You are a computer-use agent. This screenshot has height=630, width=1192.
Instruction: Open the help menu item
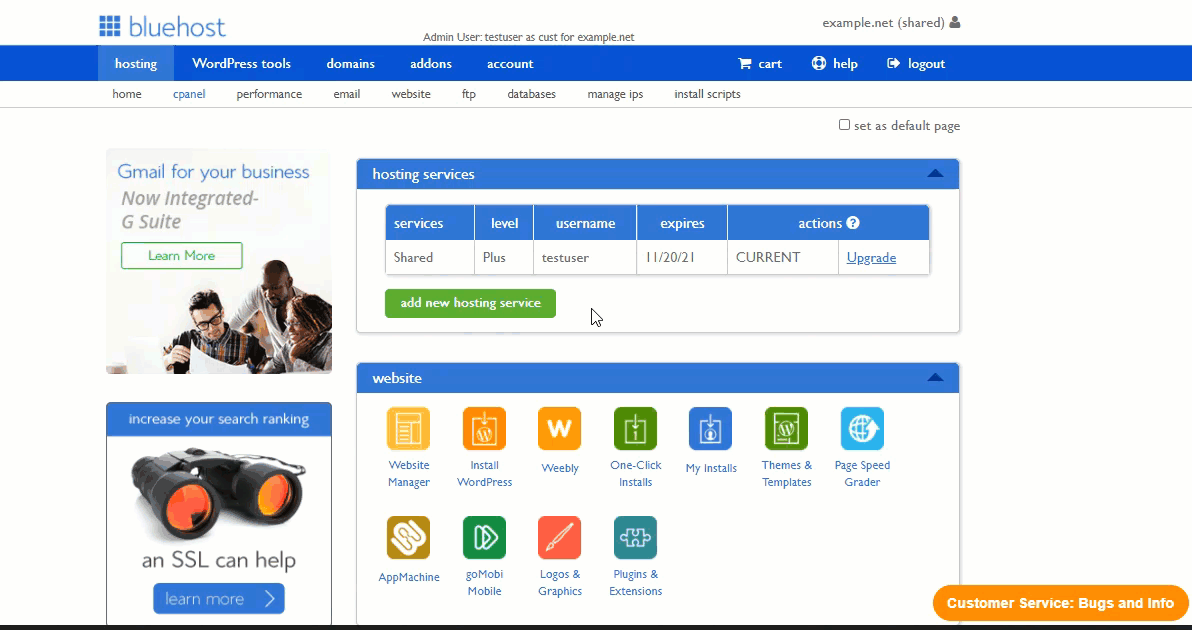point(835,64)
